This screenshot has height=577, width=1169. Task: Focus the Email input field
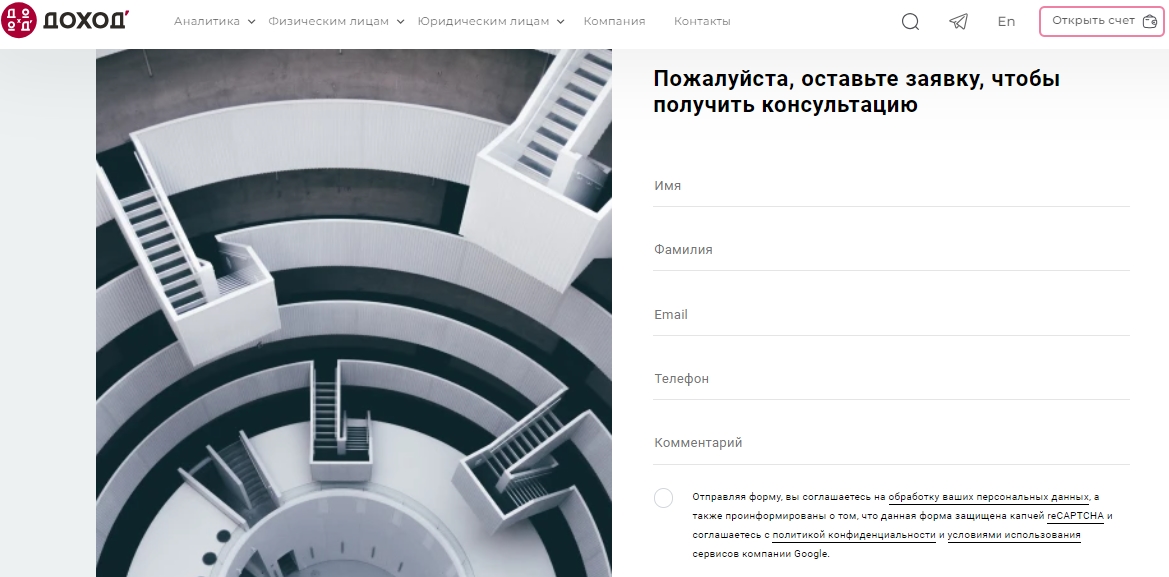(x=892, y=315)
